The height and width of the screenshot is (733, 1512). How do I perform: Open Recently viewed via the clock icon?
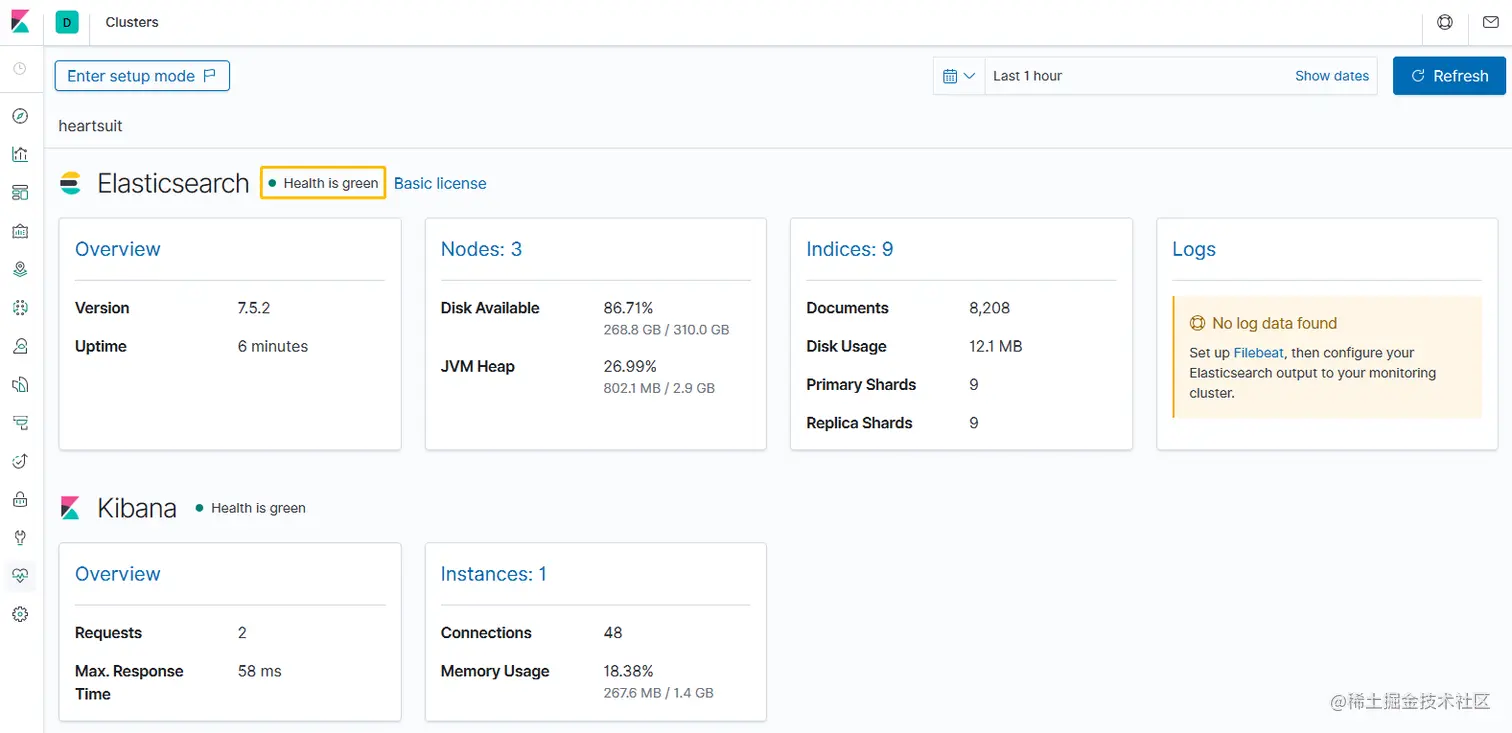click(20, 68)
